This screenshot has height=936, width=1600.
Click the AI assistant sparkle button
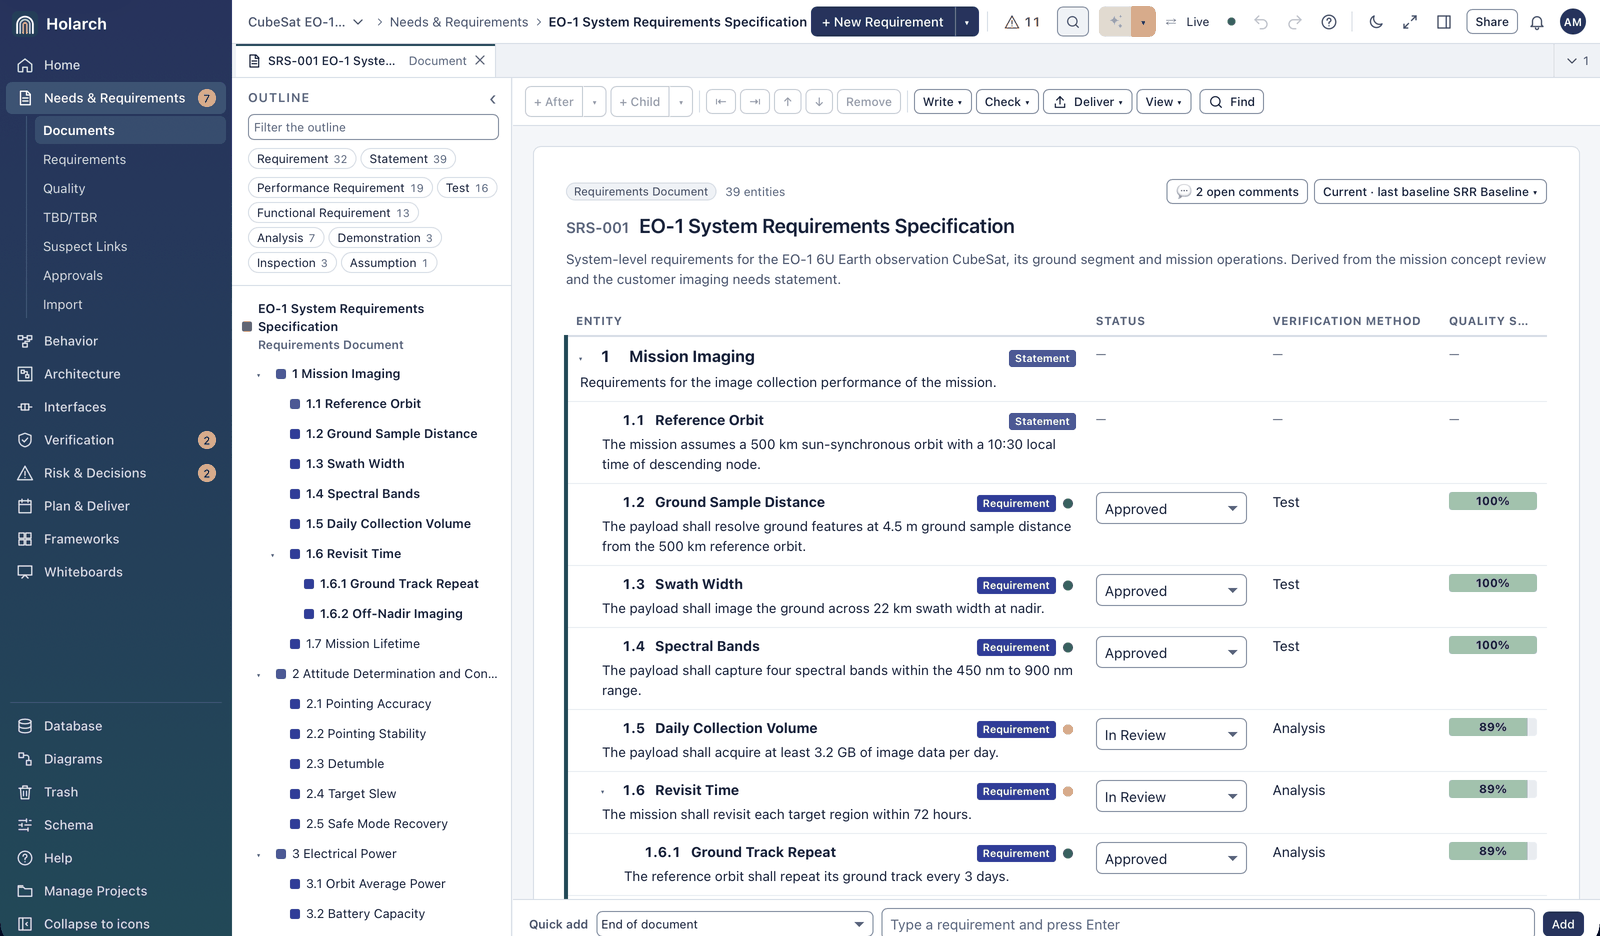coord(1115,22)
